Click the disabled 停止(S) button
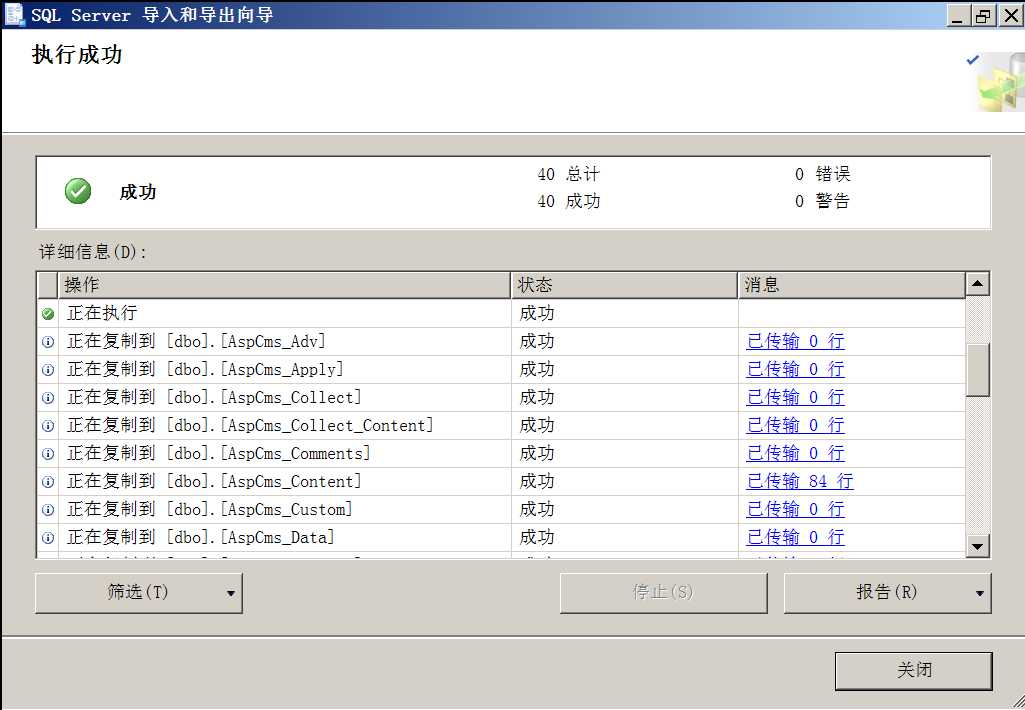Image resolution: width=1025 pixels, height=710 pixels. [664, 593]
